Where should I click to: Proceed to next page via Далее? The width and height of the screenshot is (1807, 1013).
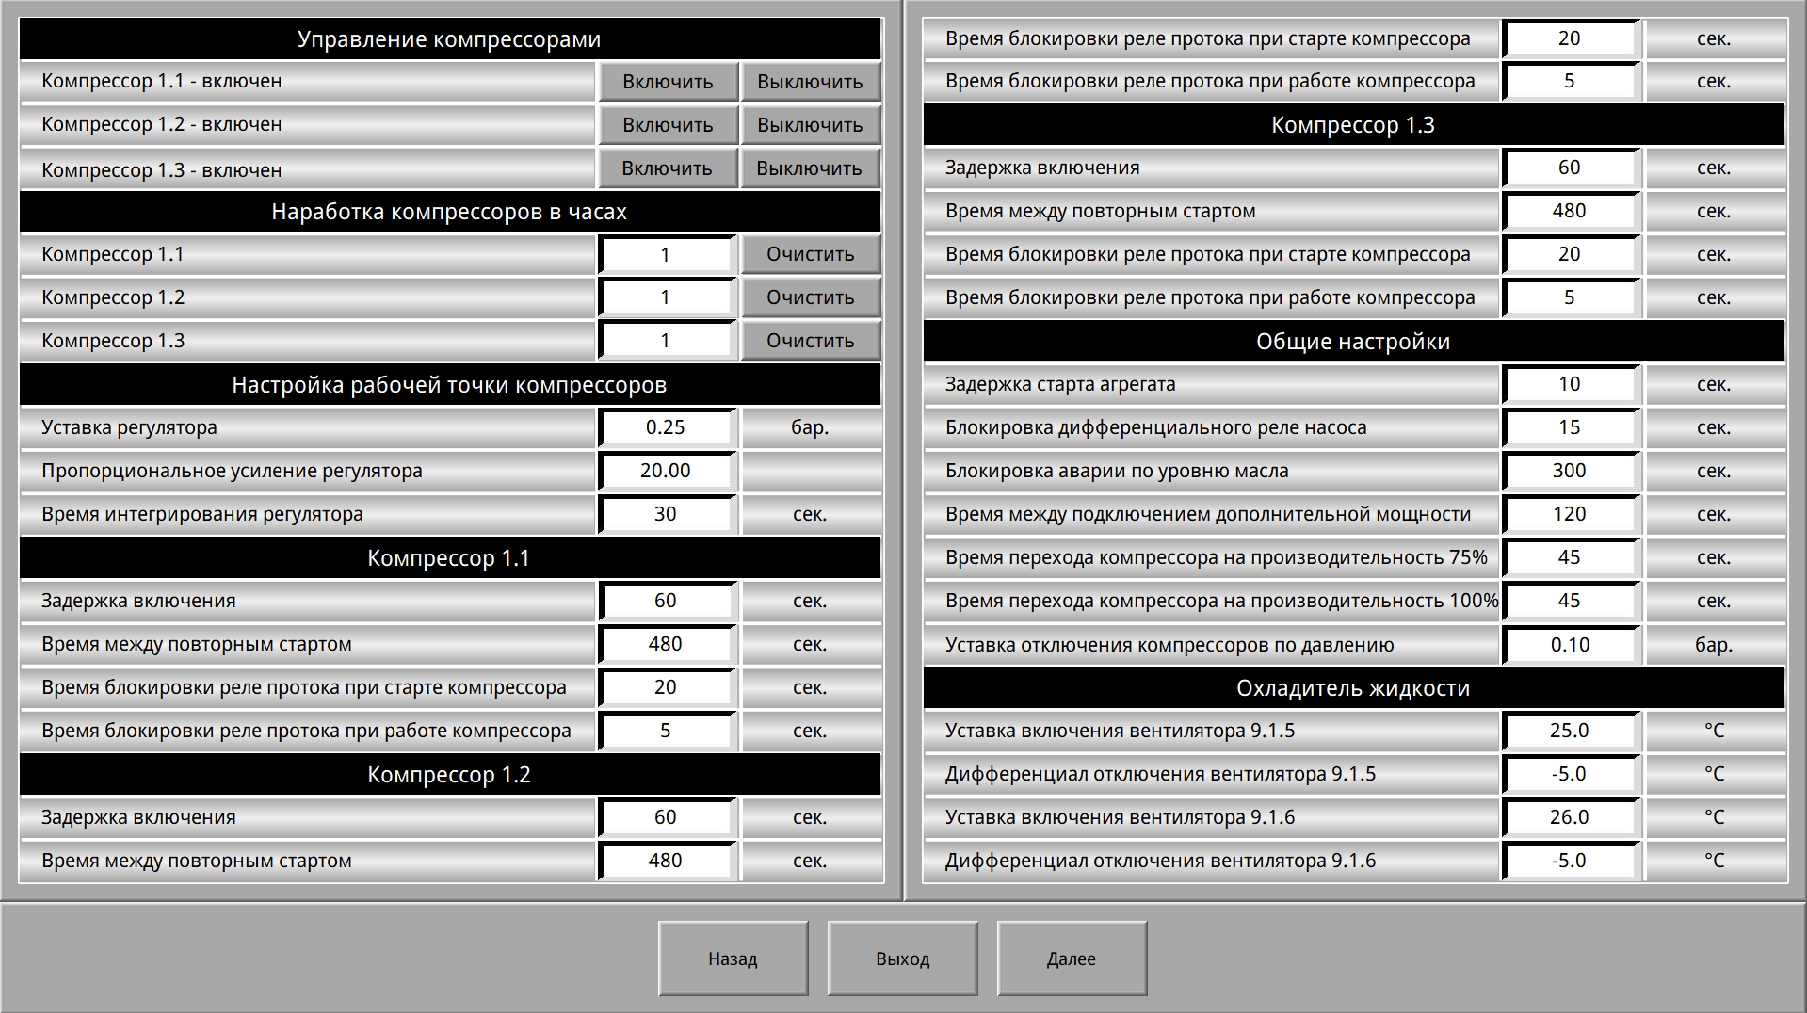1071,959
